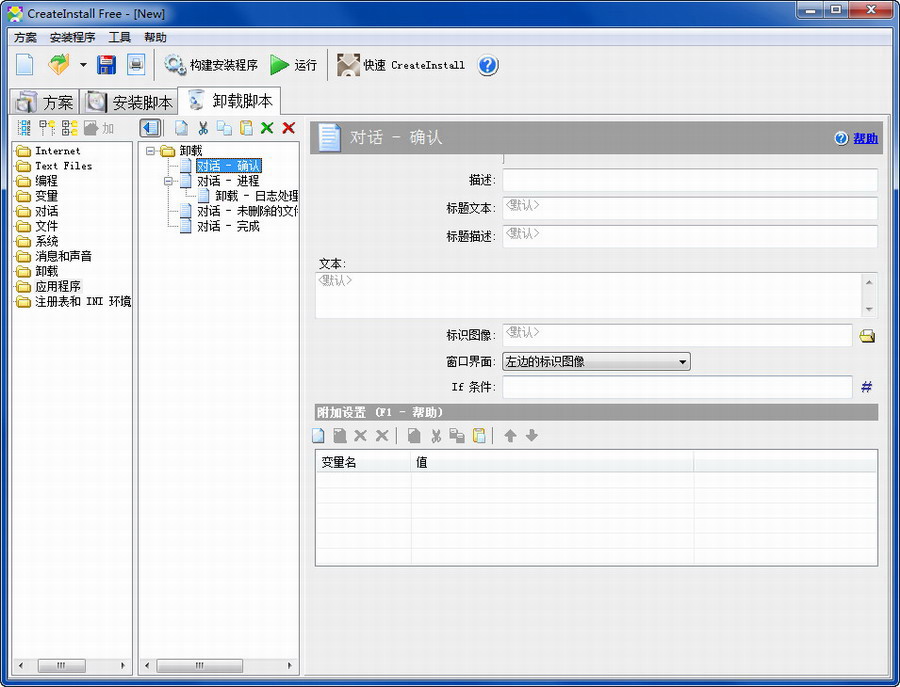Select 对话 - 未删除的文件 tree item
The image size is (900, 687).
click(x=247, y=211)
